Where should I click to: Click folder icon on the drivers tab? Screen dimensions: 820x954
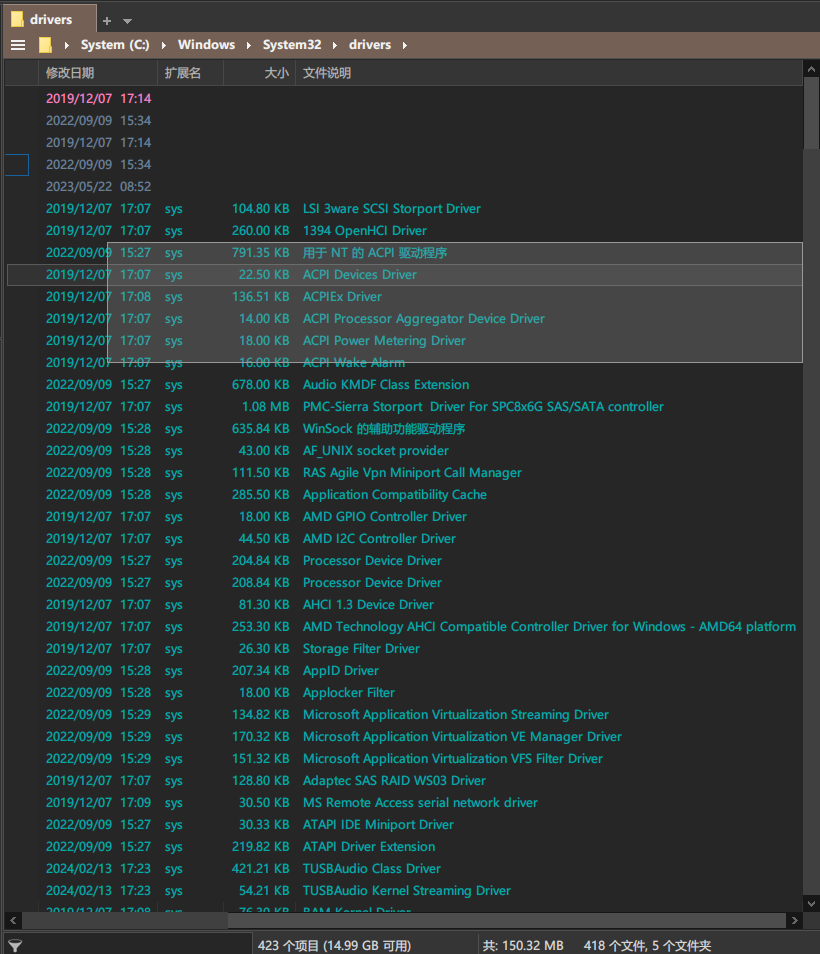tap(17, 19)
